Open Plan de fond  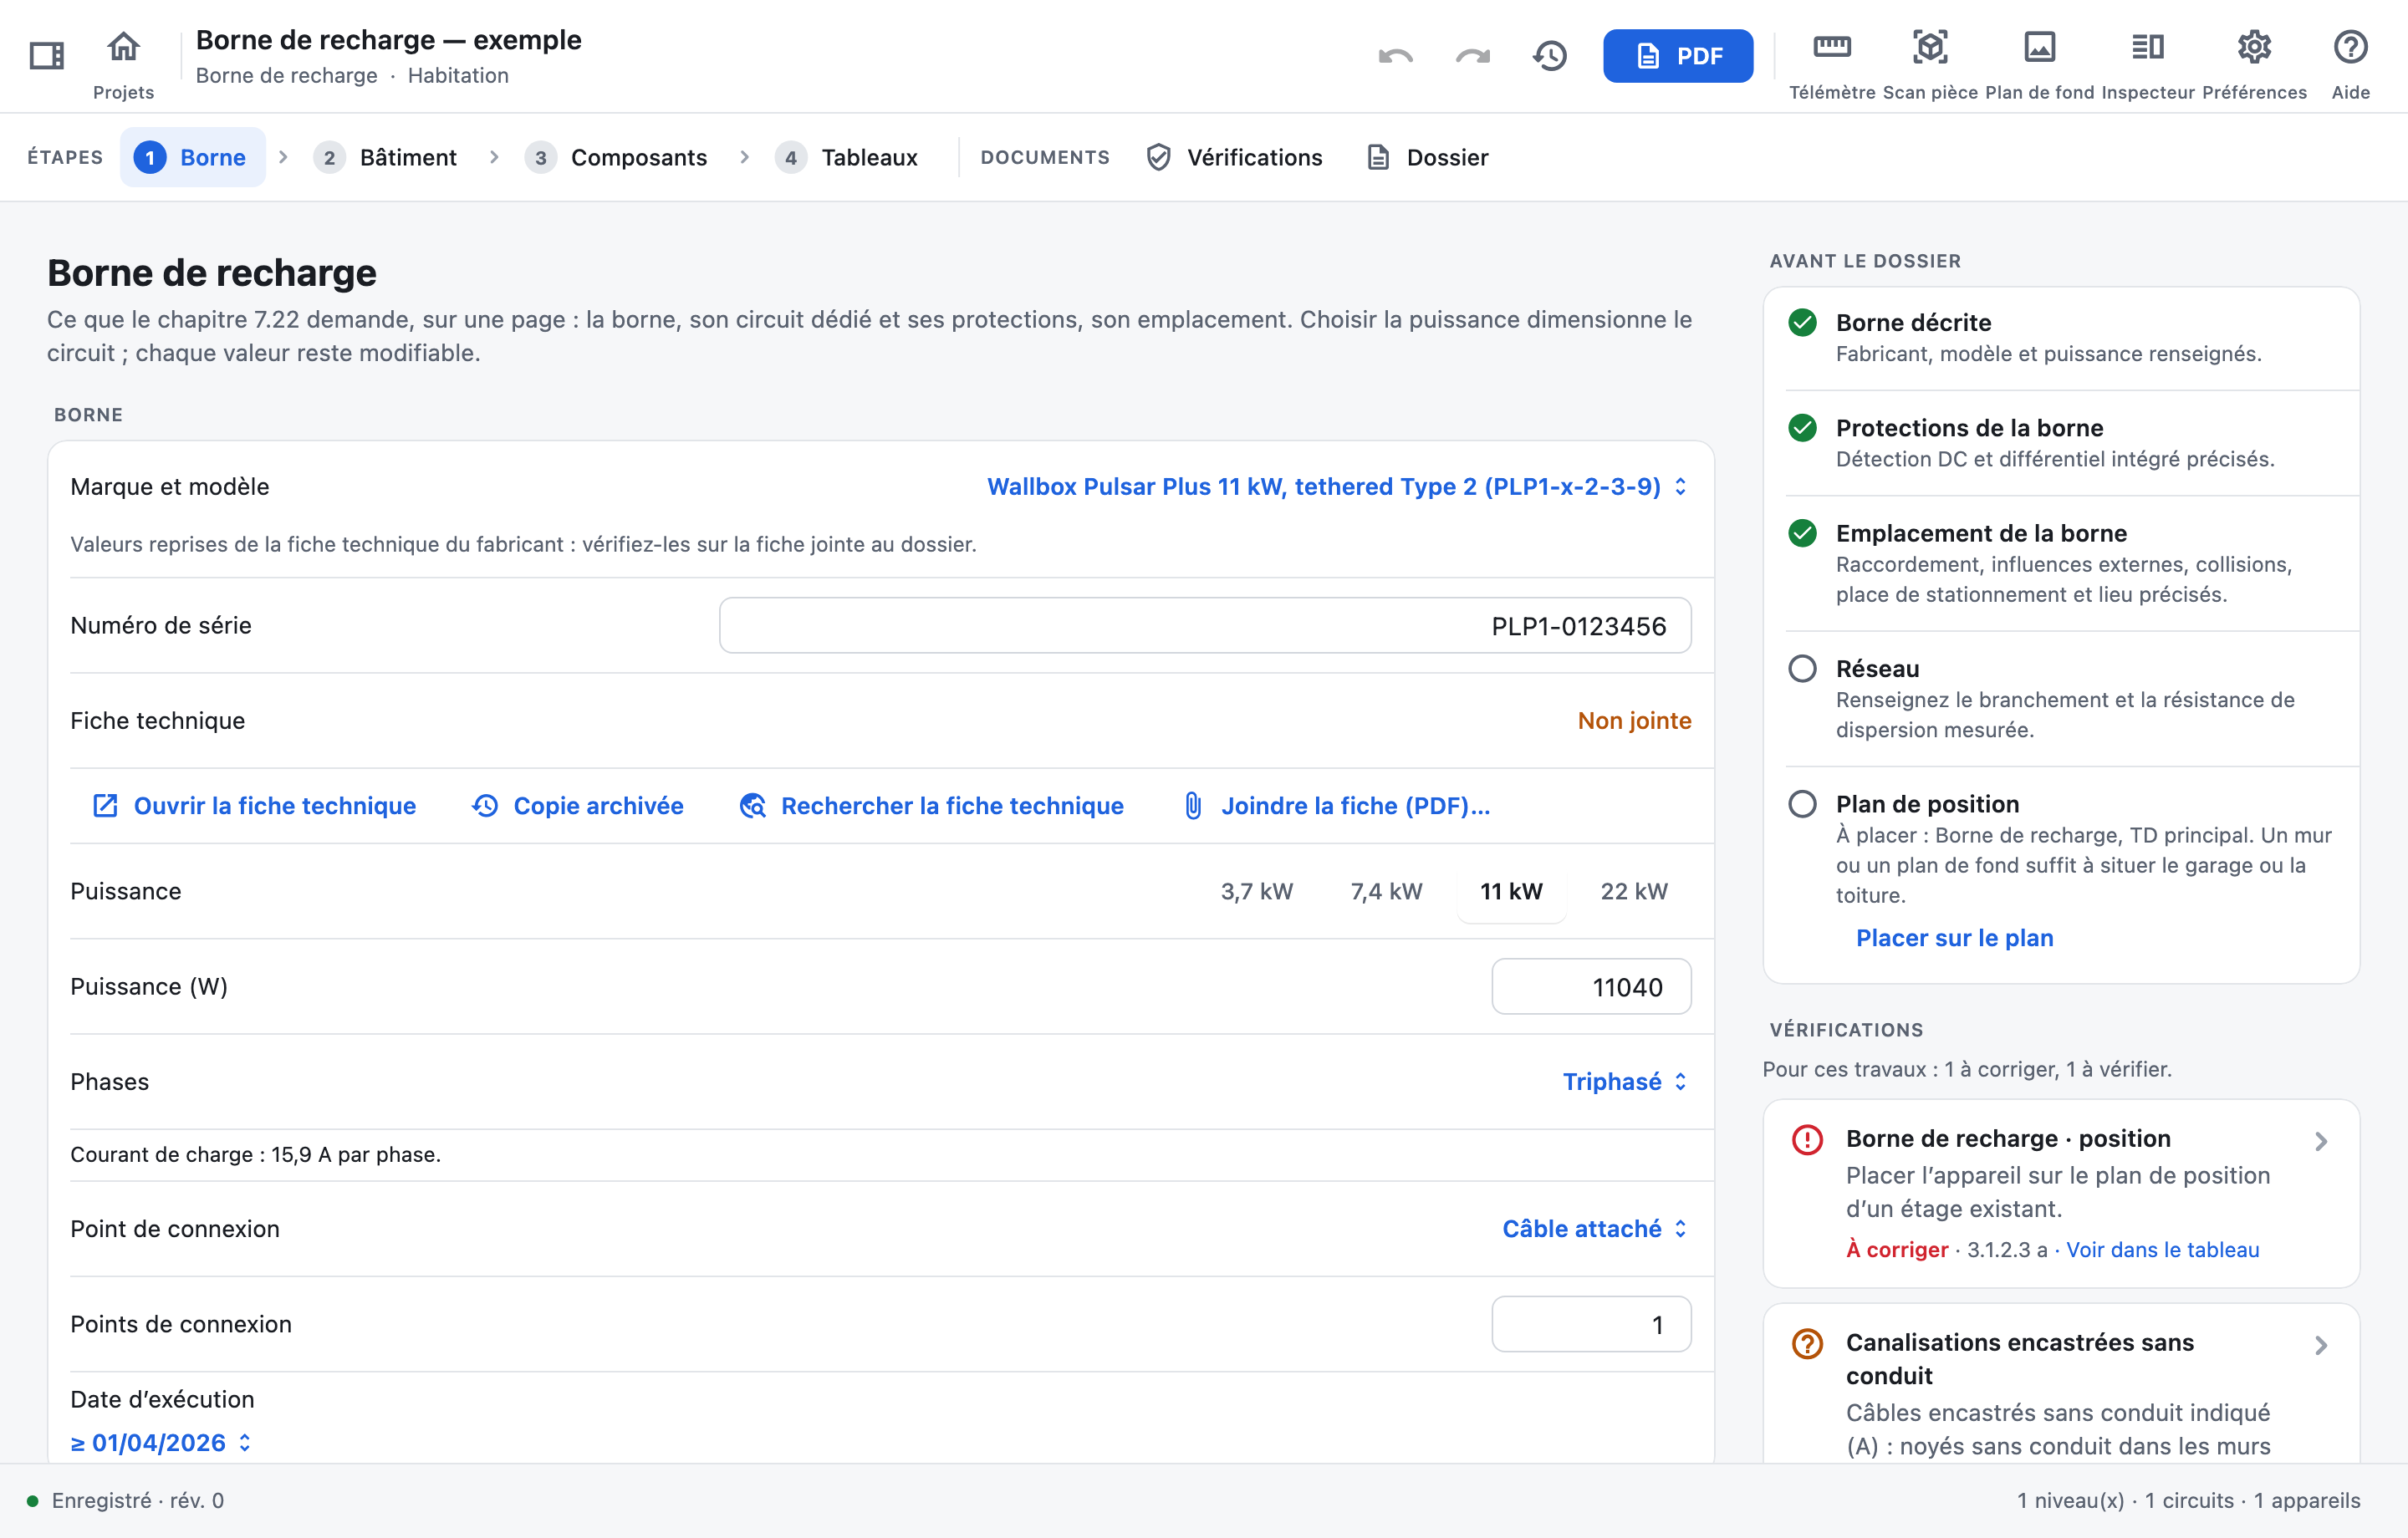pos(2039,64)
